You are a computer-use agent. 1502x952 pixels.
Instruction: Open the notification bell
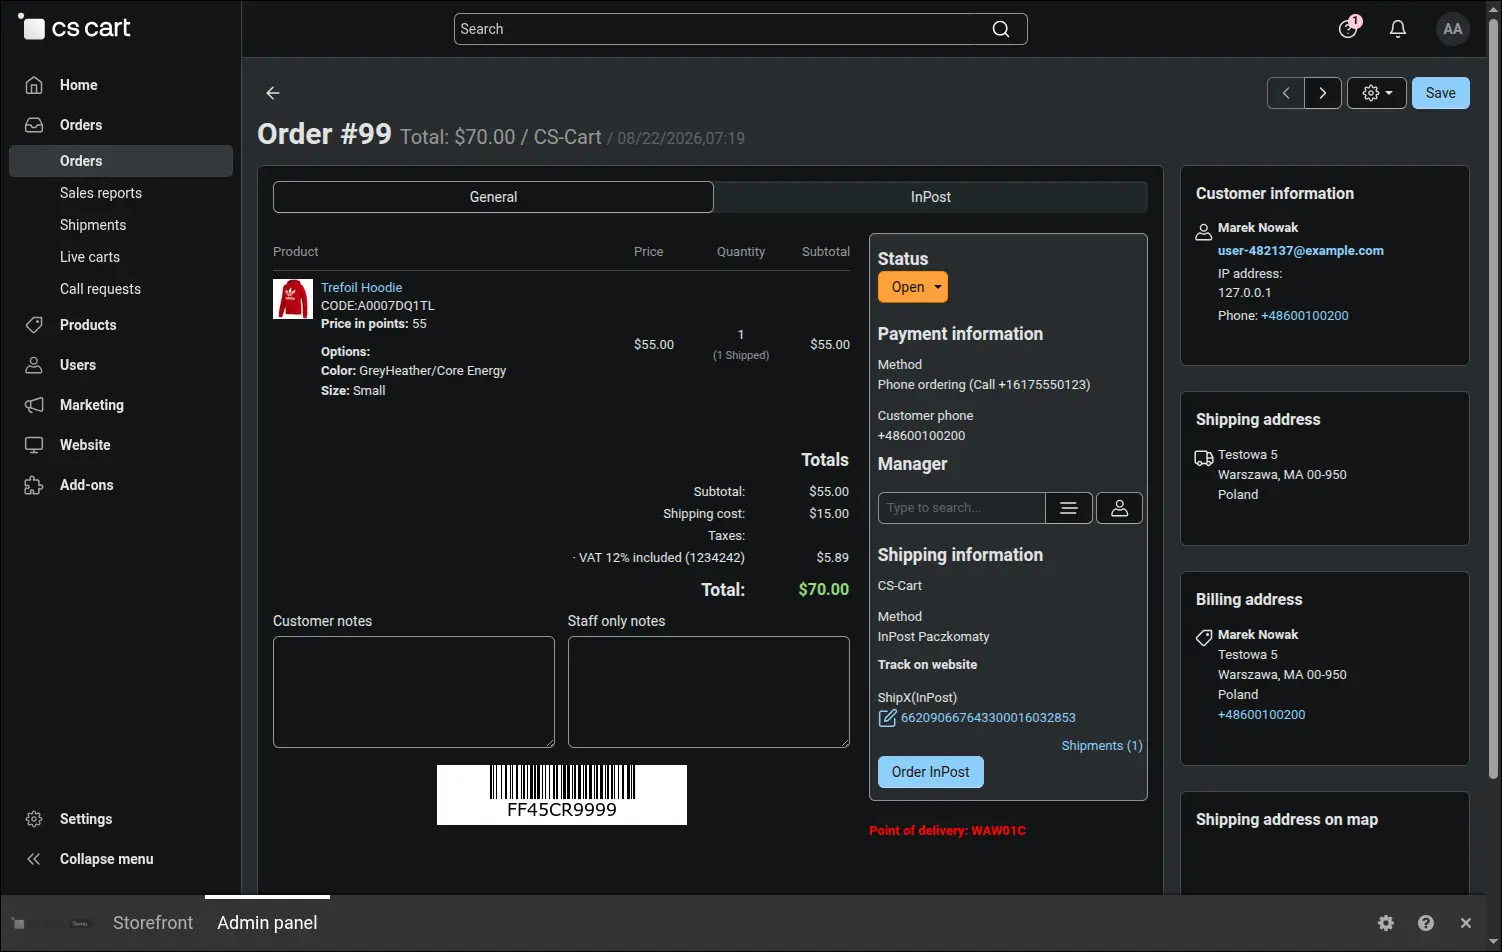[1398, 29]
